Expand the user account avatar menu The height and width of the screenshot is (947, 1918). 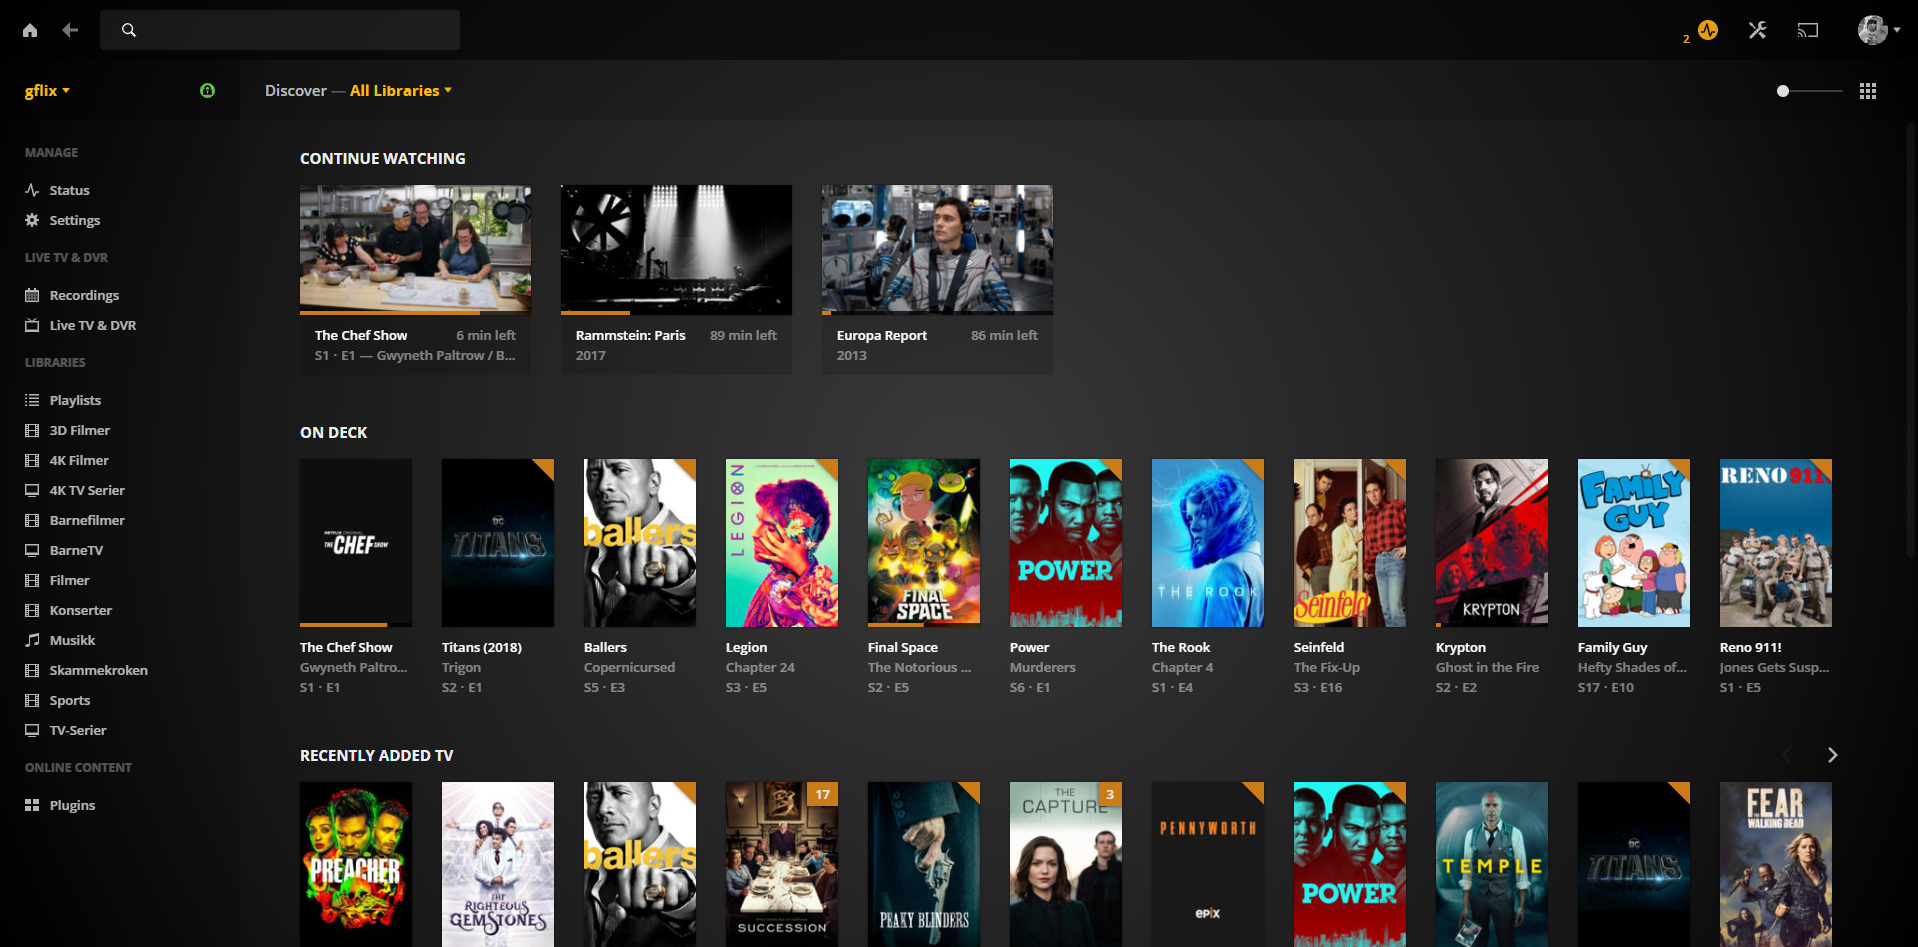tap(1878, 30)
